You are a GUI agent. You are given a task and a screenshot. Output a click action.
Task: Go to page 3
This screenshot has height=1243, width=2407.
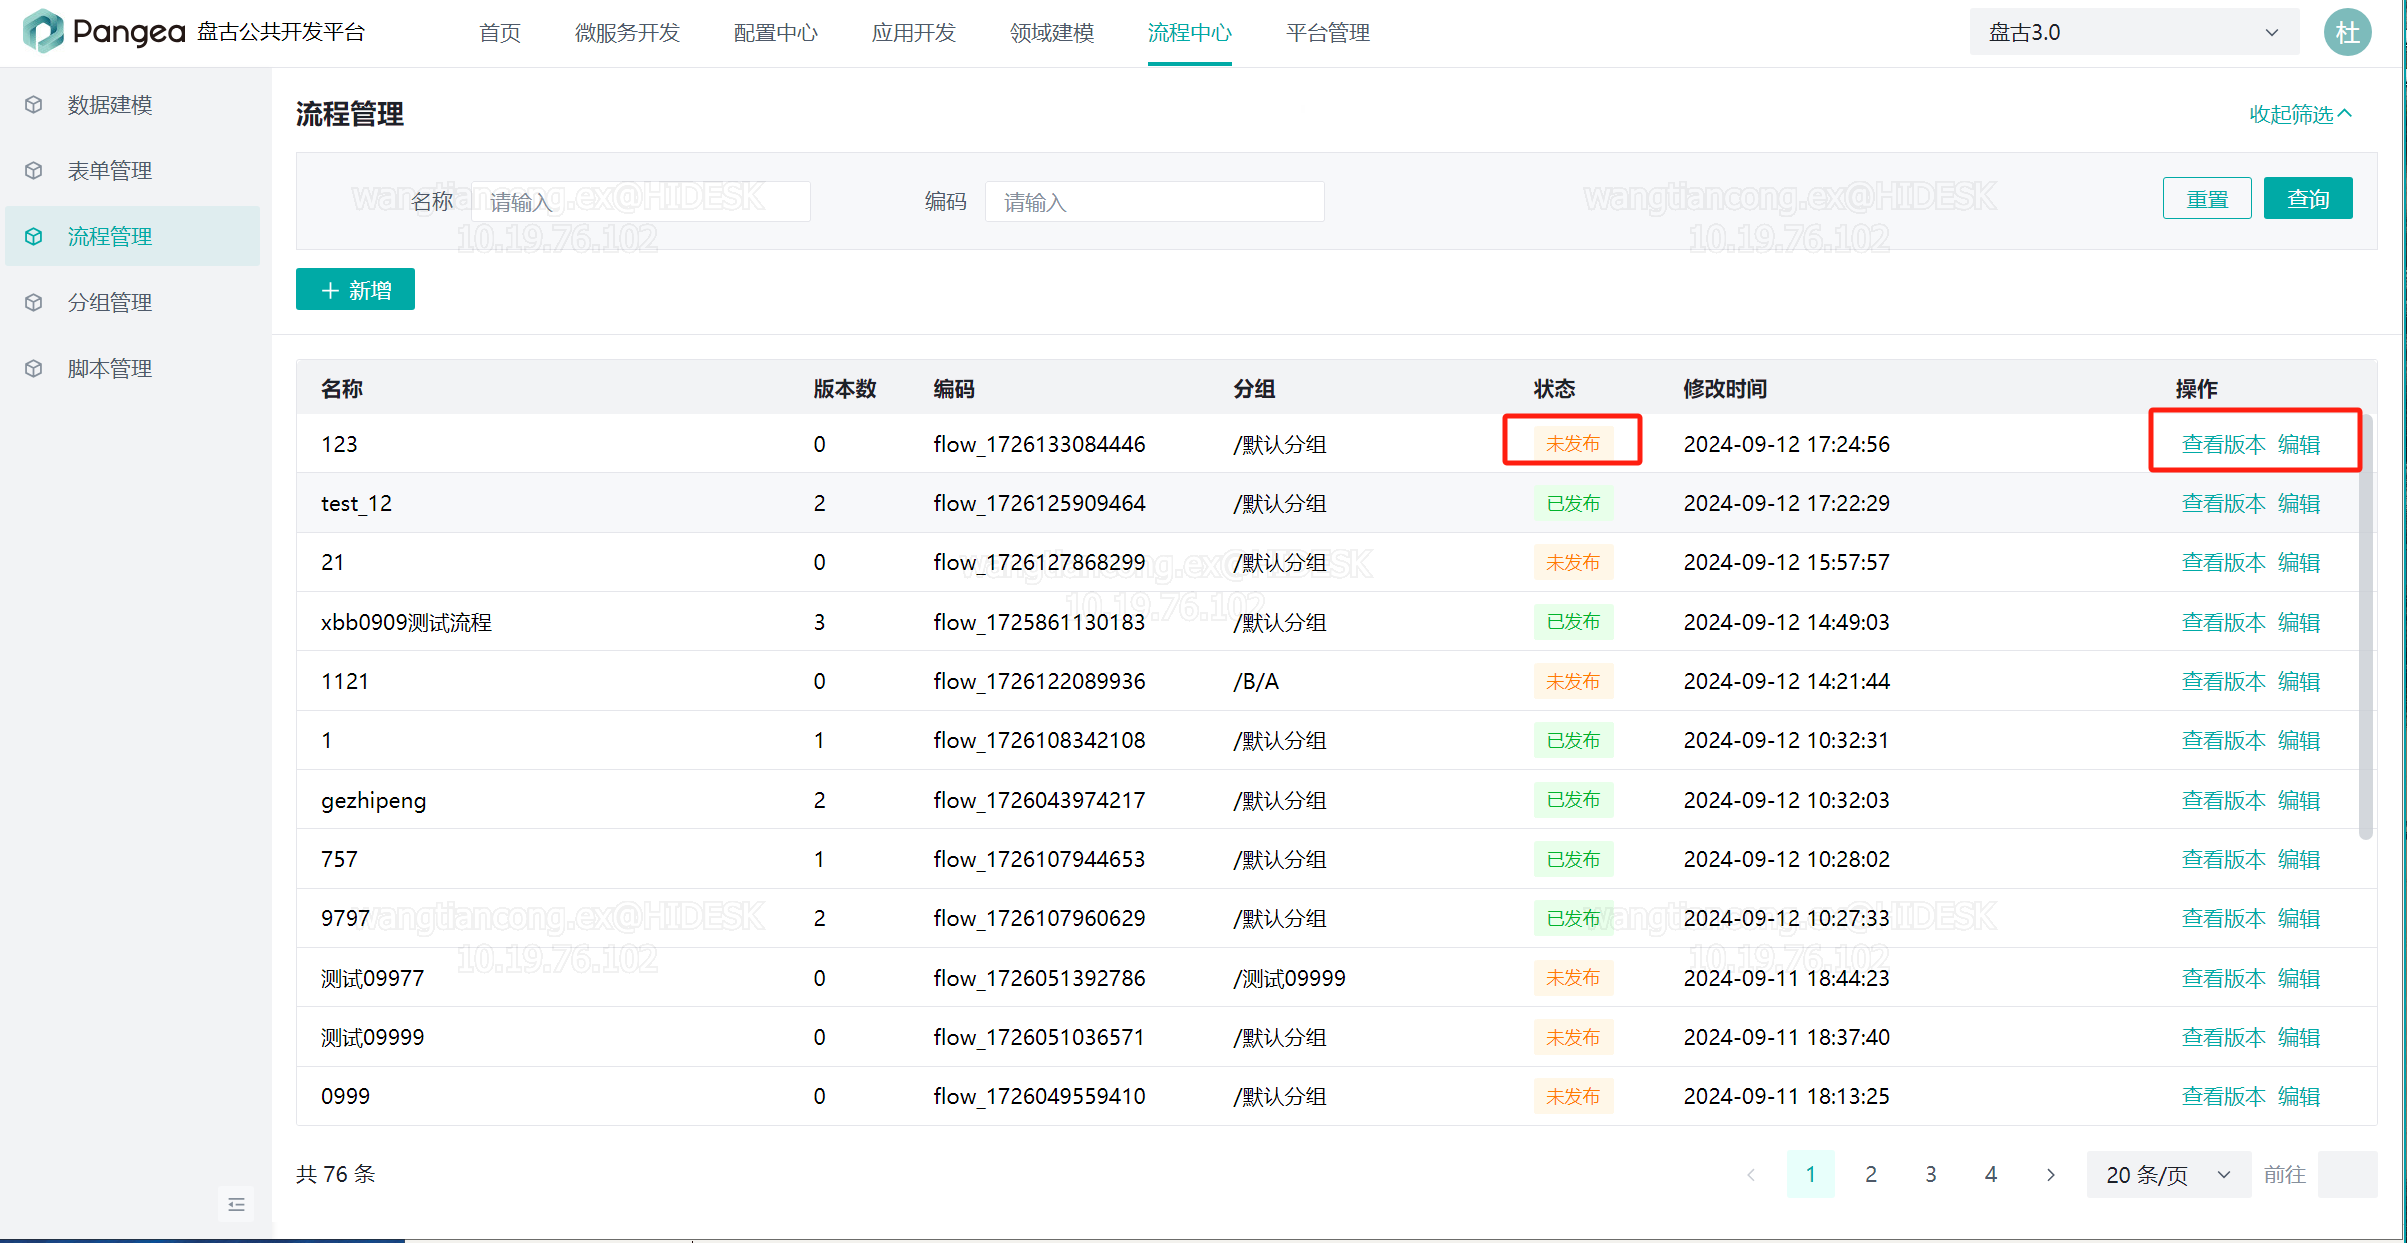coord(1931,1174)
